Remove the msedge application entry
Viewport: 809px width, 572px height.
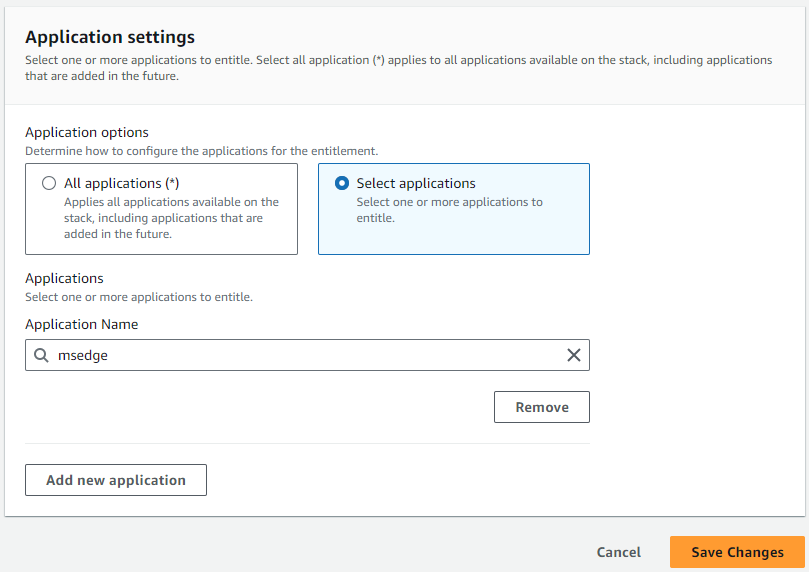(542, 407)
